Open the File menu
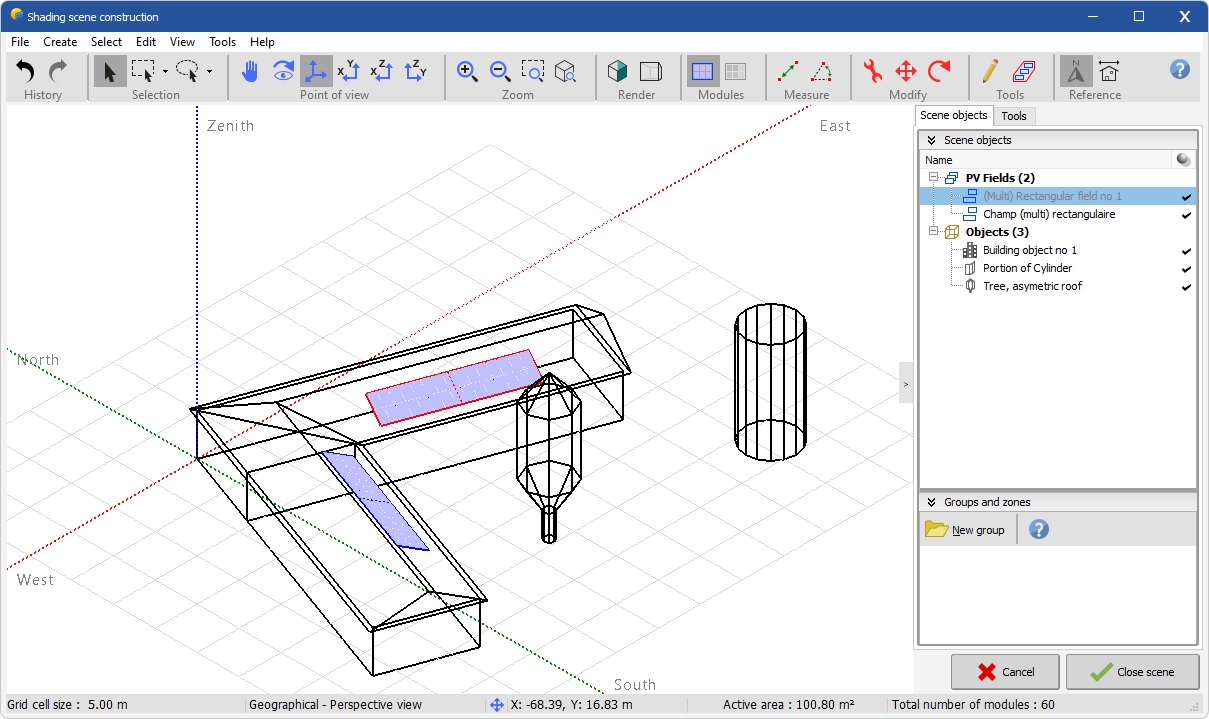1209x719 pixels. (x=20, y=42)
